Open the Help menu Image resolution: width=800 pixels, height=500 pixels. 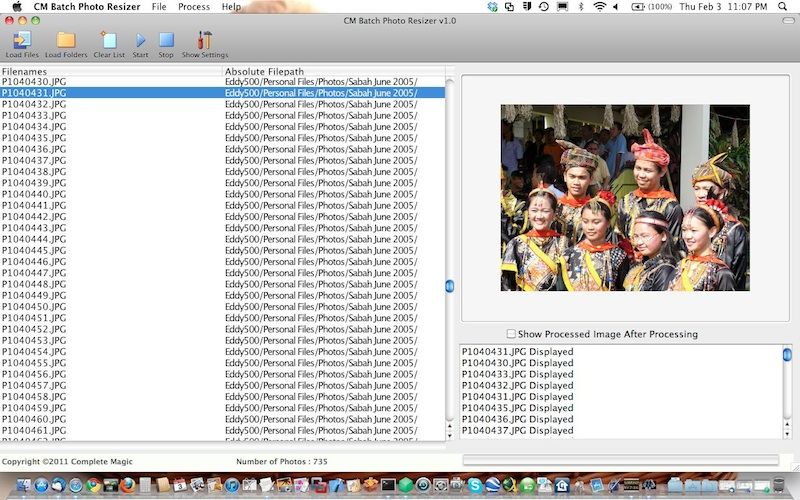pyautogui.click(x=231, y=7)
